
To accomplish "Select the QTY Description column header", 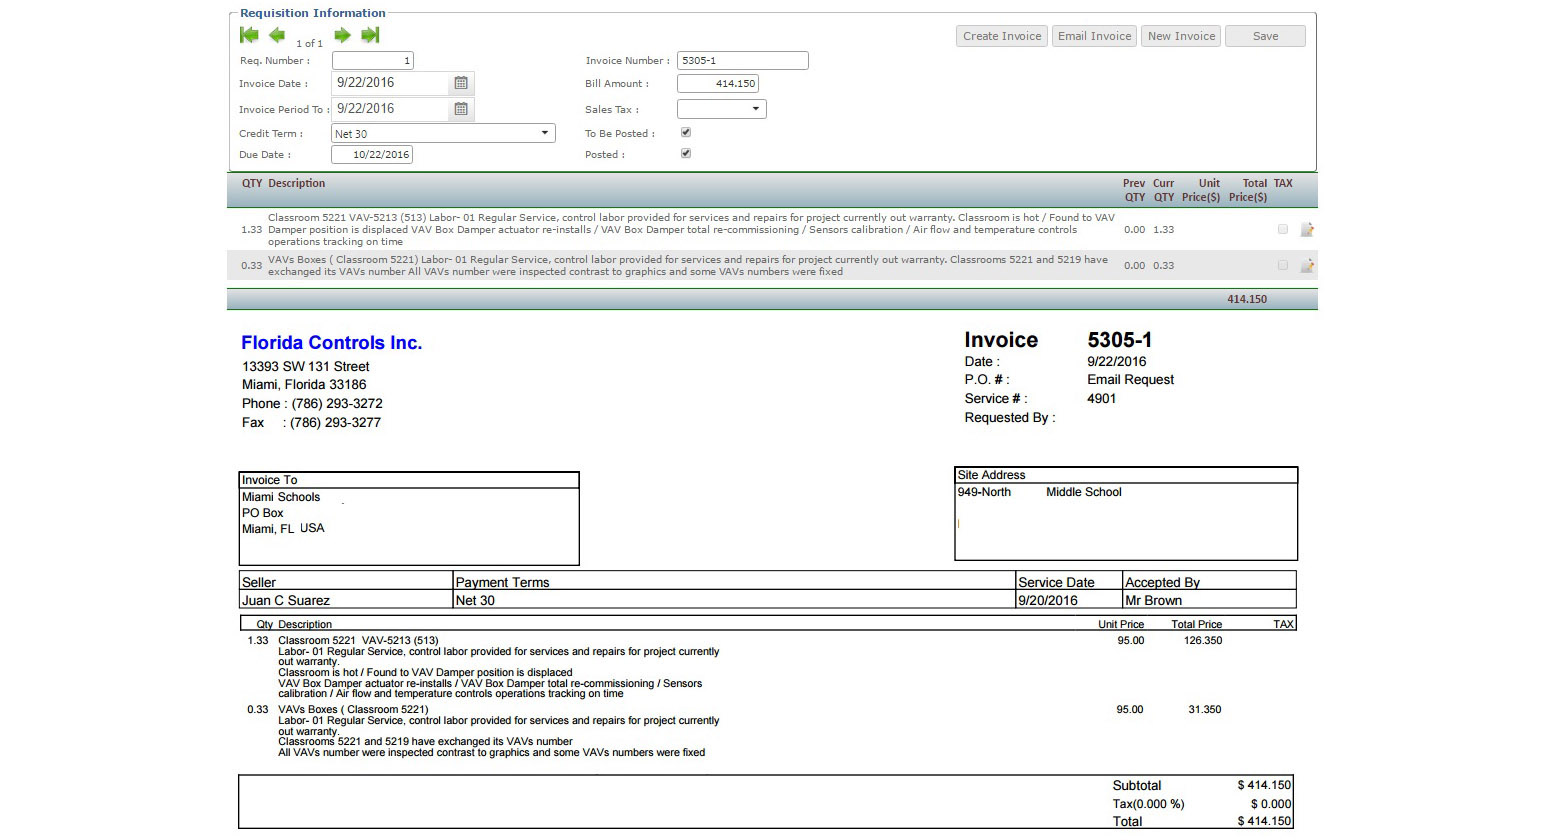I will (x=284, y=183).
